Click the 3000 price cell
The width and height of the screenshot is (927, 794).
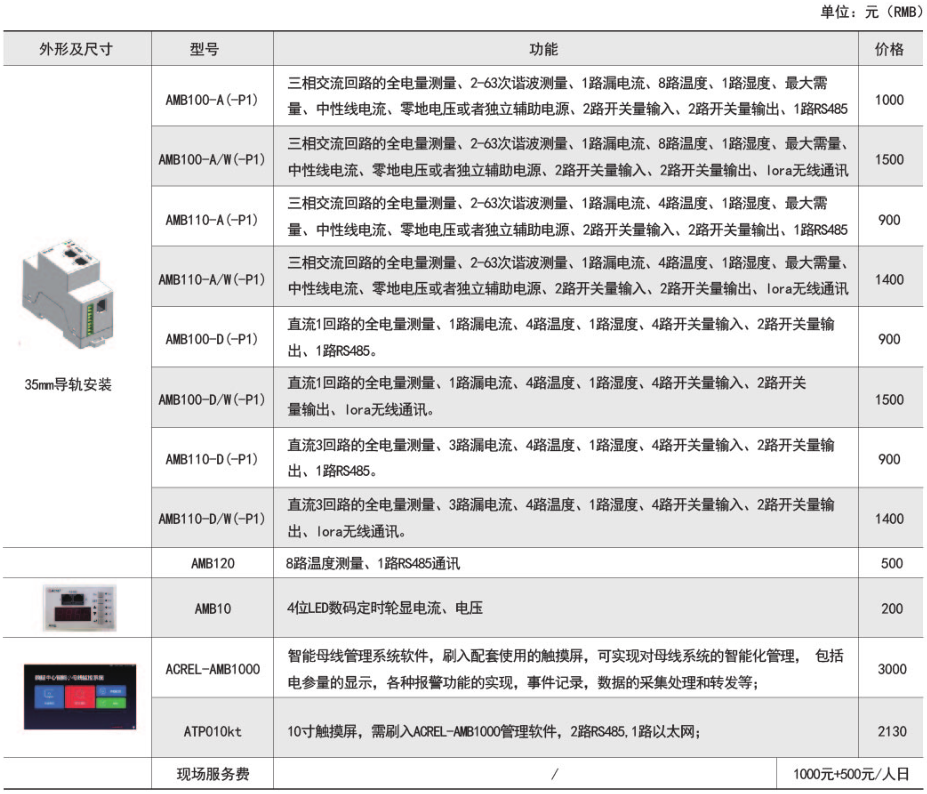coord(889,668)
